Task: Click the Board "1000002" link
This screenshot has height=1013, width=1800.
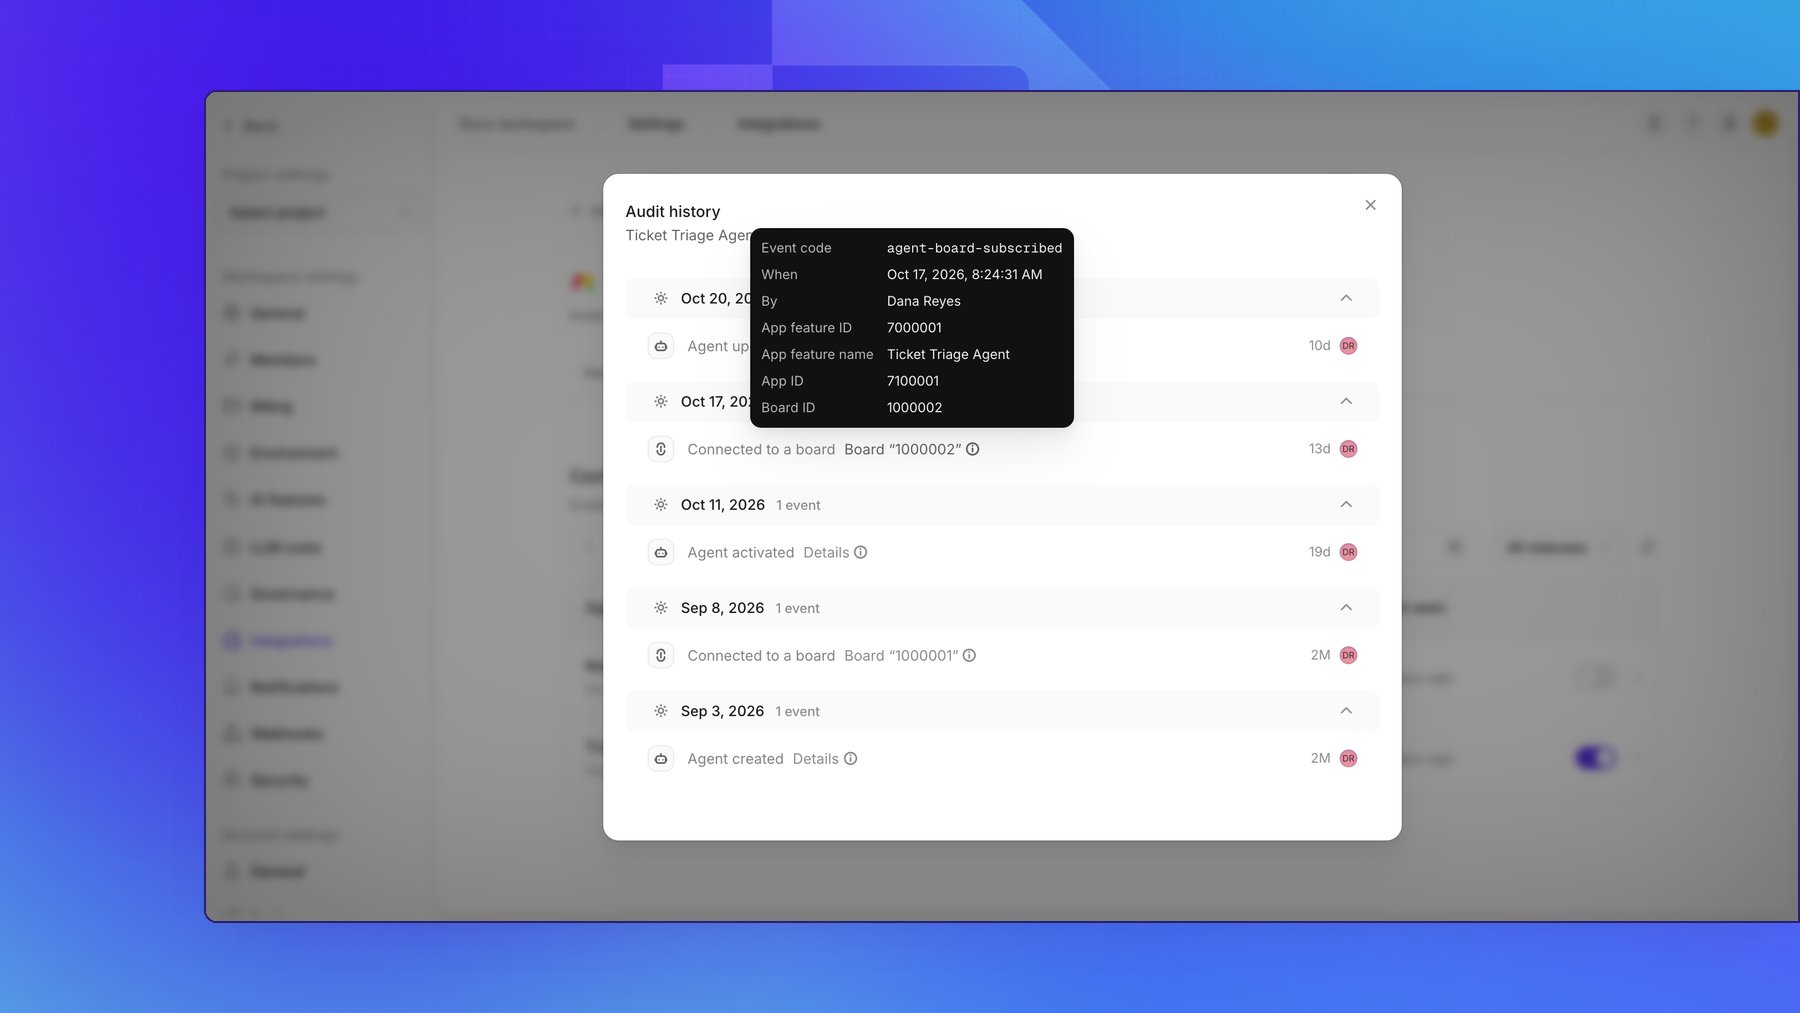Action: pyautogui.click(x=902, y=449)
